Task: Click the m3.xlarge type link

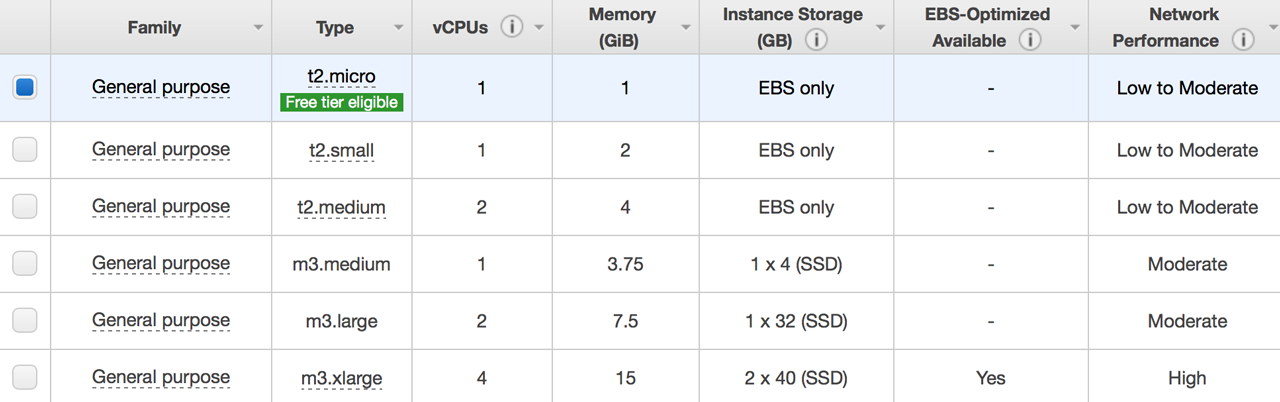Action: 341,378
